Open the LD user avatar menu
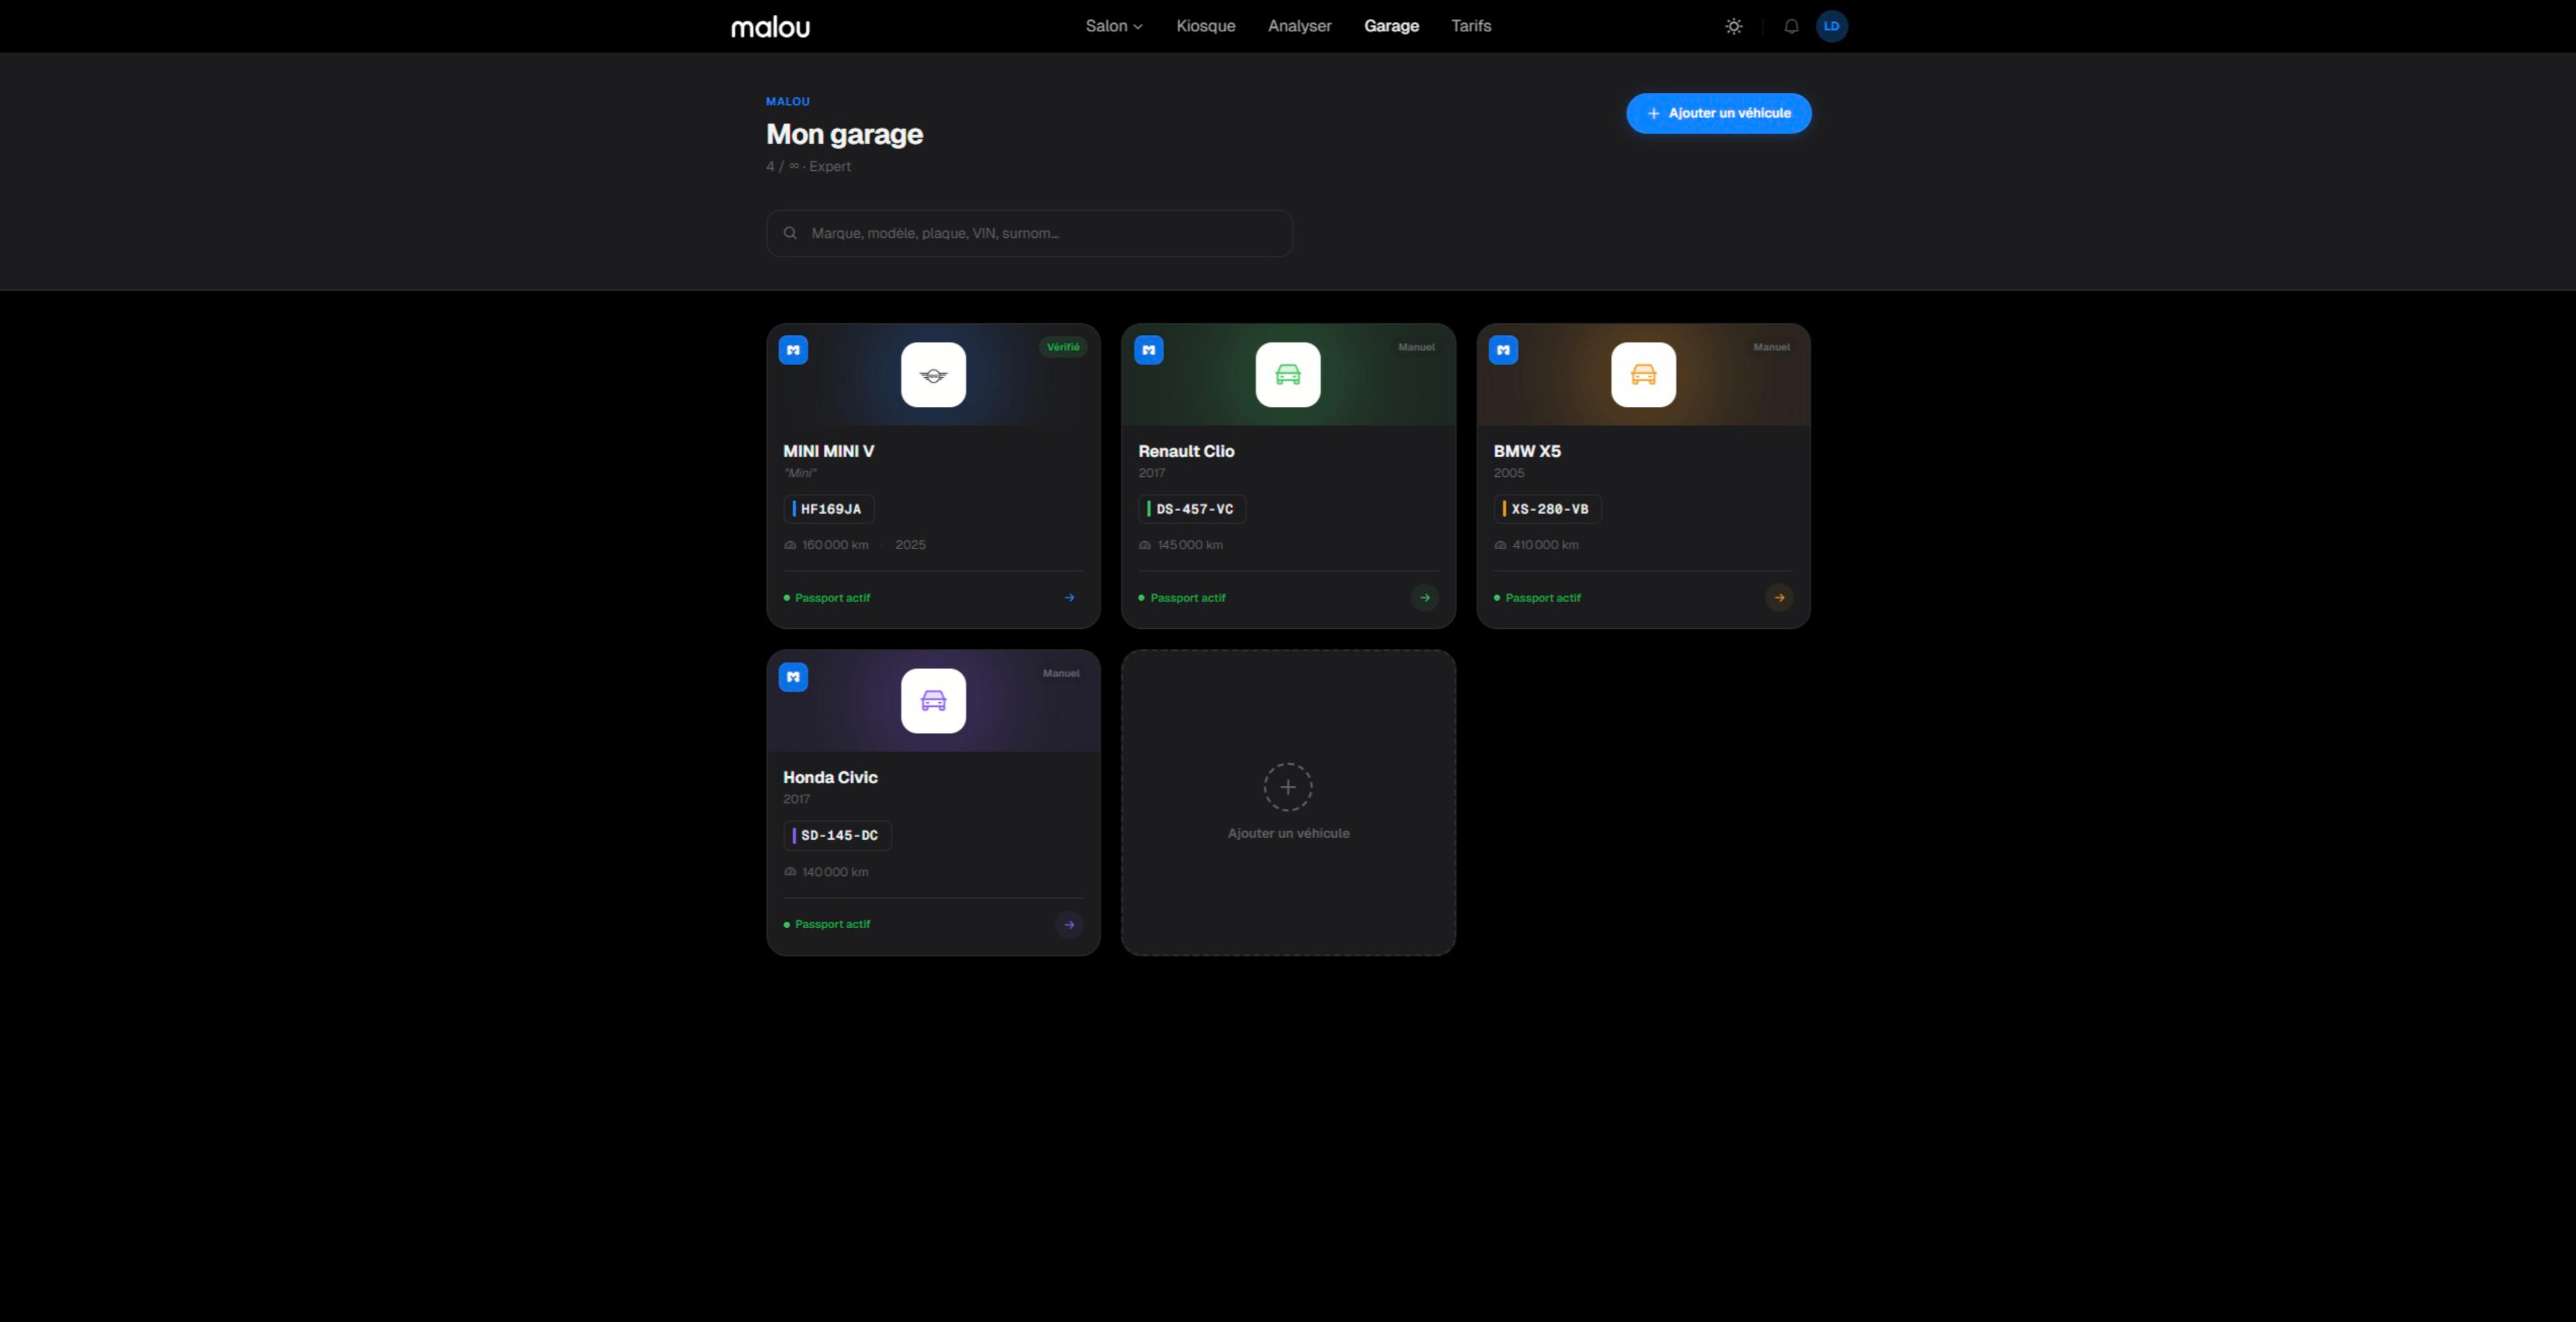The height and width of the screenshot is (1322, 2576). click(x=1832, y=27)
